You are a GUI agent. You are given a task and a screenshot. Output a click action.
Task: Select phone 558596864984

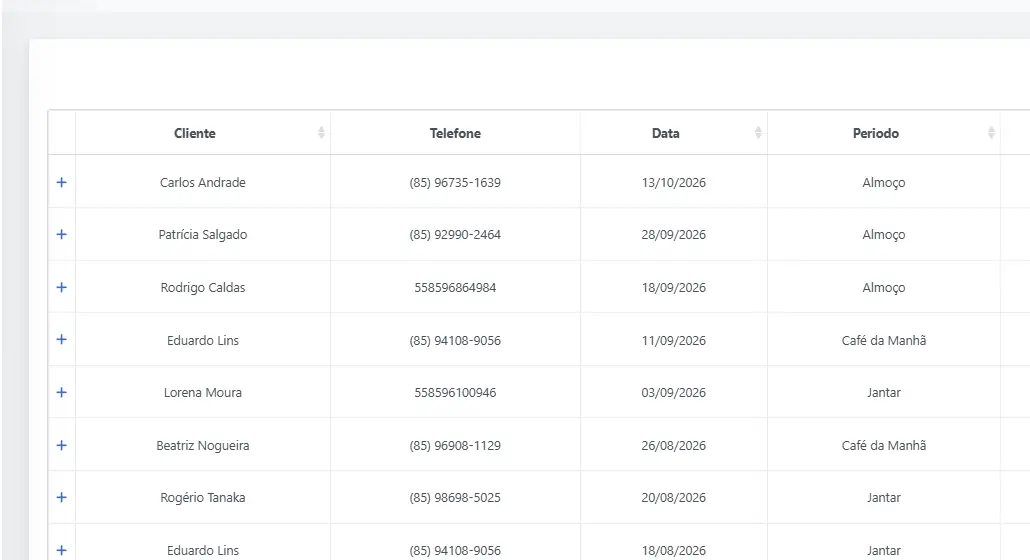[x=455, y=288]
